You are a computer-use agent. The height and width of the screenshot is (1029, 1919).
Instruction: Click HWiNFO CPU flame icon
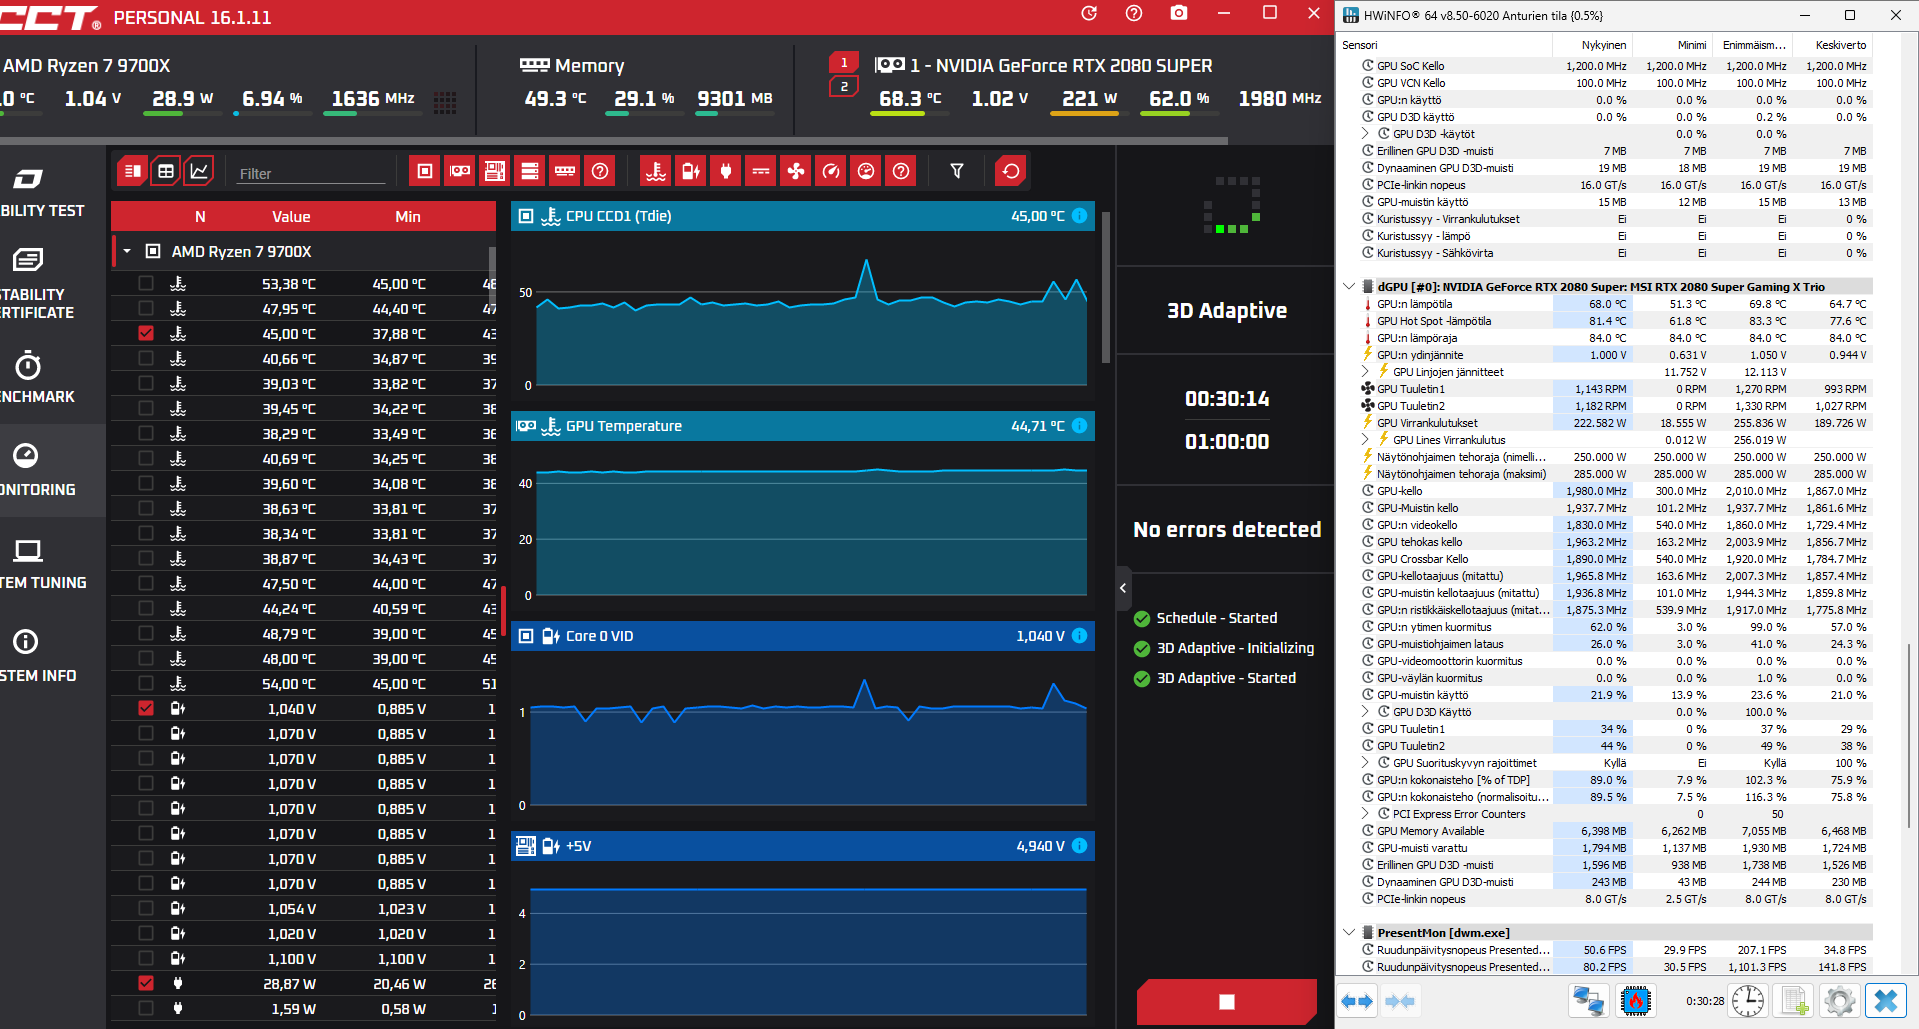click(1636, 1001)
